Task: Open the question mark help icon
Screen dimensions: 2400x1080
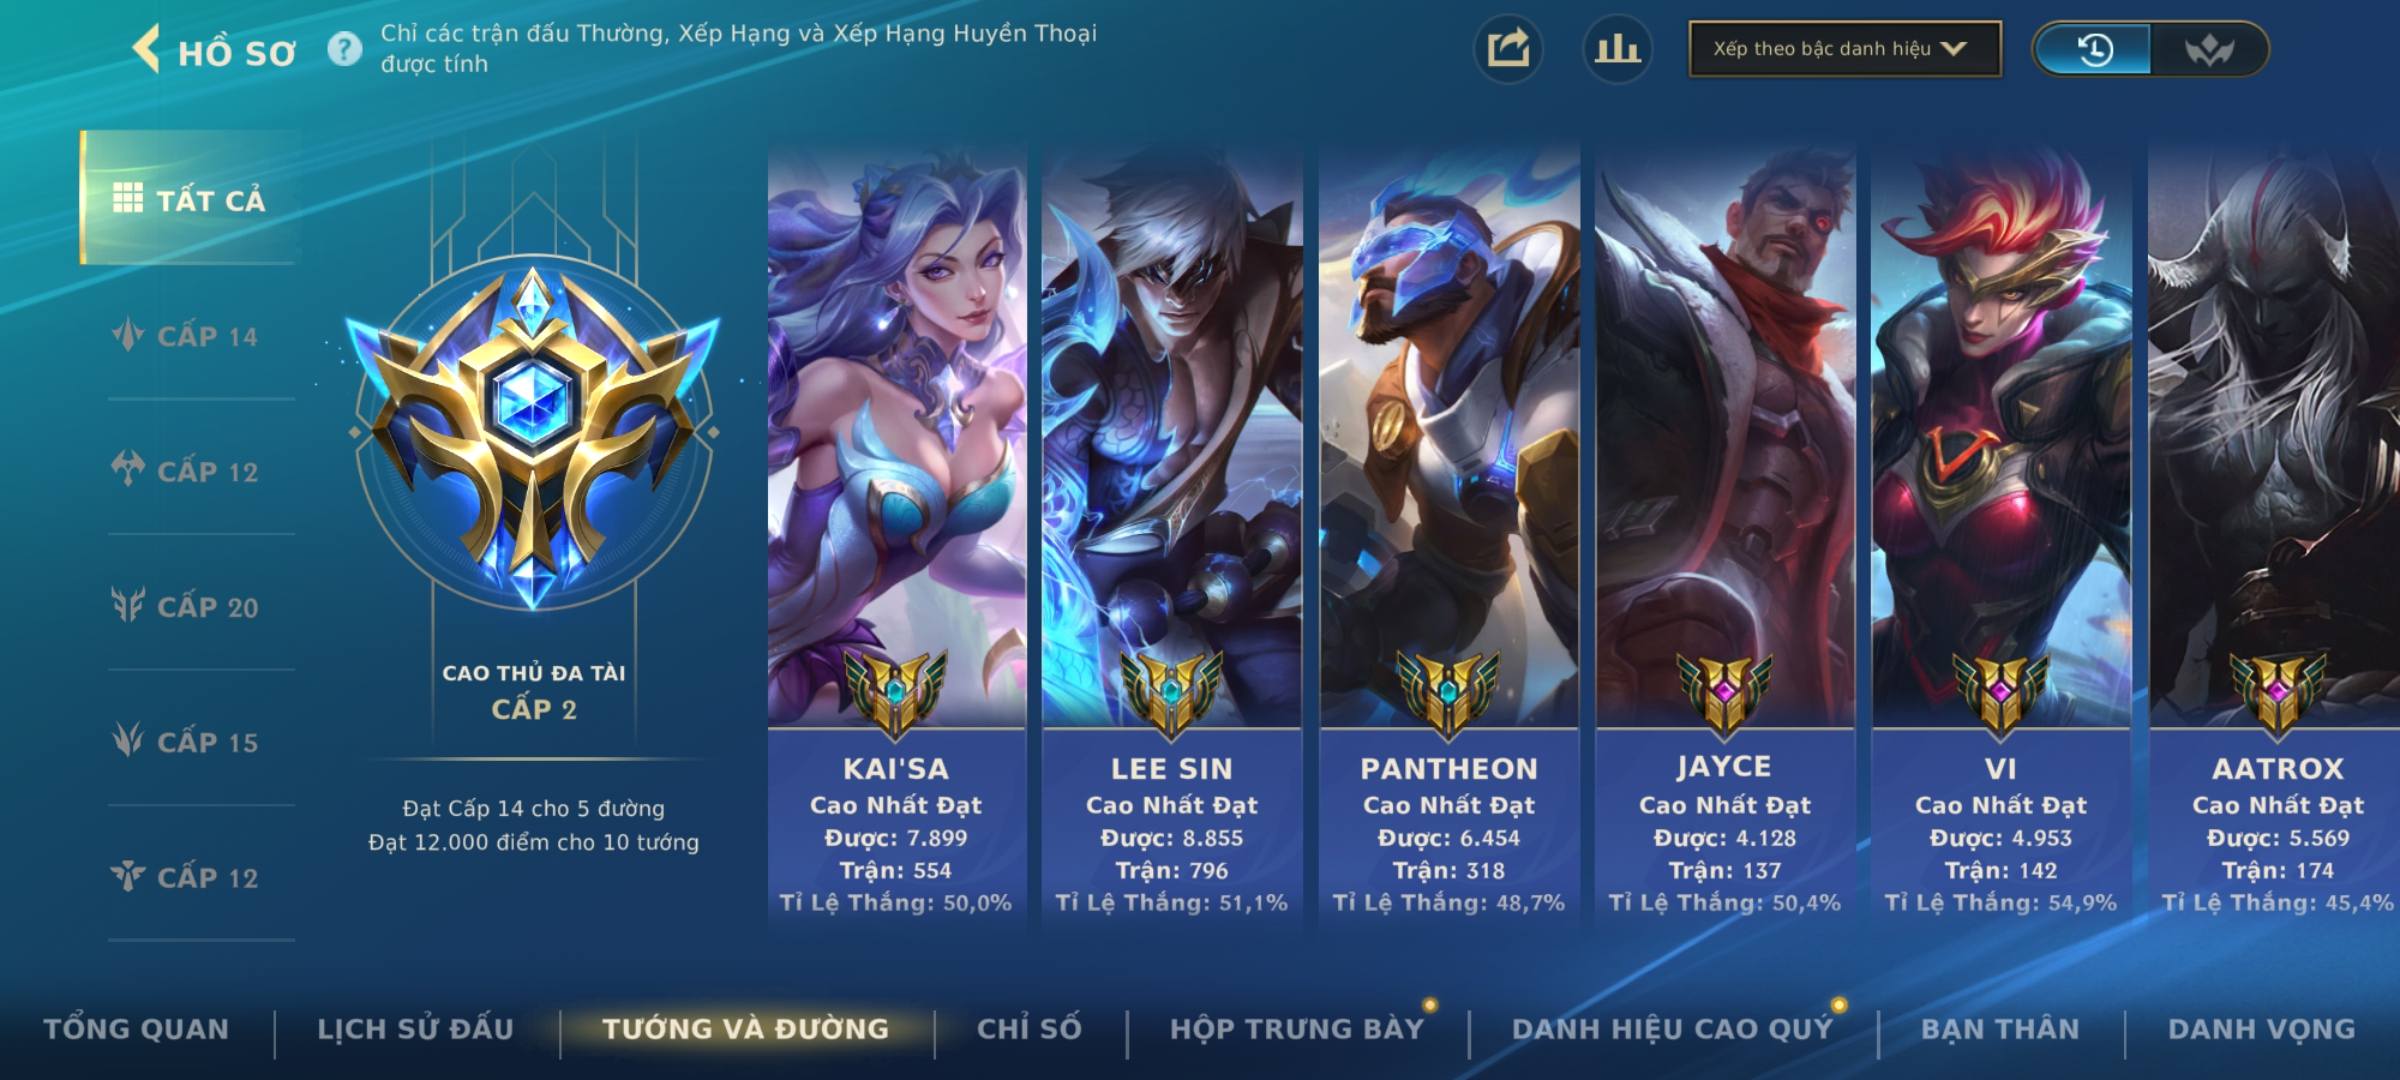Action: pyautogui.click(x=345, y=49)
